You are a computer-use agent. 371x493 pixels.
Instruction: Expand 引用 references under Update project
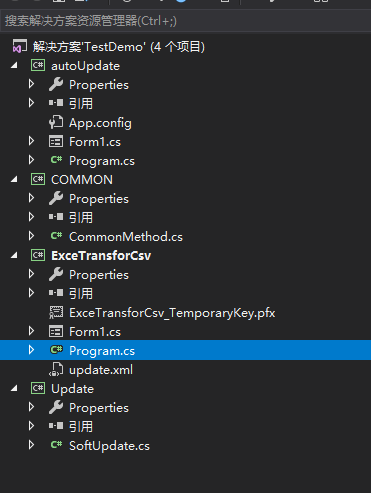tap(31, 426)
